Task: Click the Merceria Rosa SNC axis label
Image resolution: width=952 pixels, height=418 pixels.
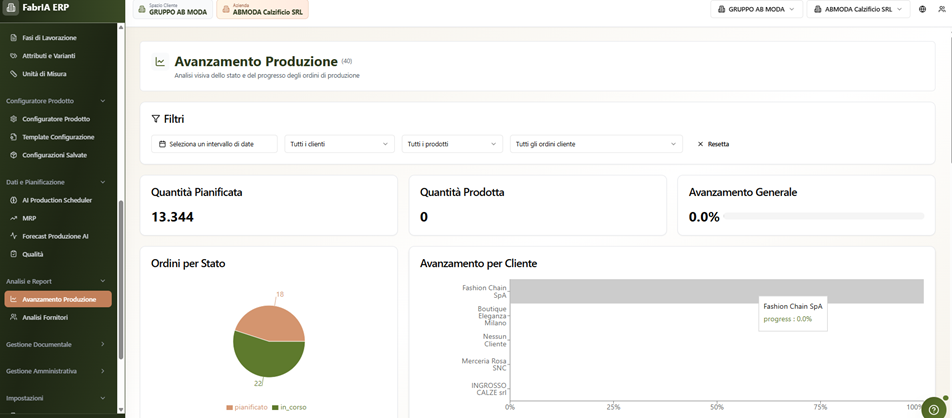Action: pyautogui.click(x=484, y=364)
